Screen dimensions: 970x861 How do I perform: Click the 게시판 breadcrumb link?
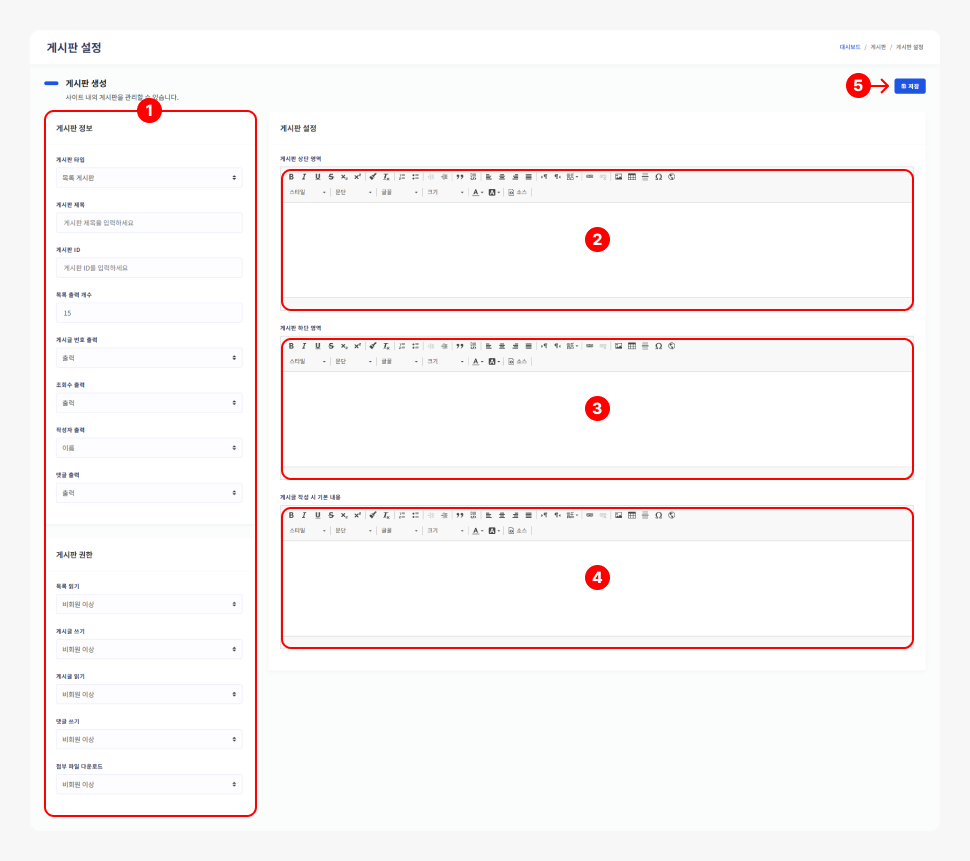click(878, 47)
